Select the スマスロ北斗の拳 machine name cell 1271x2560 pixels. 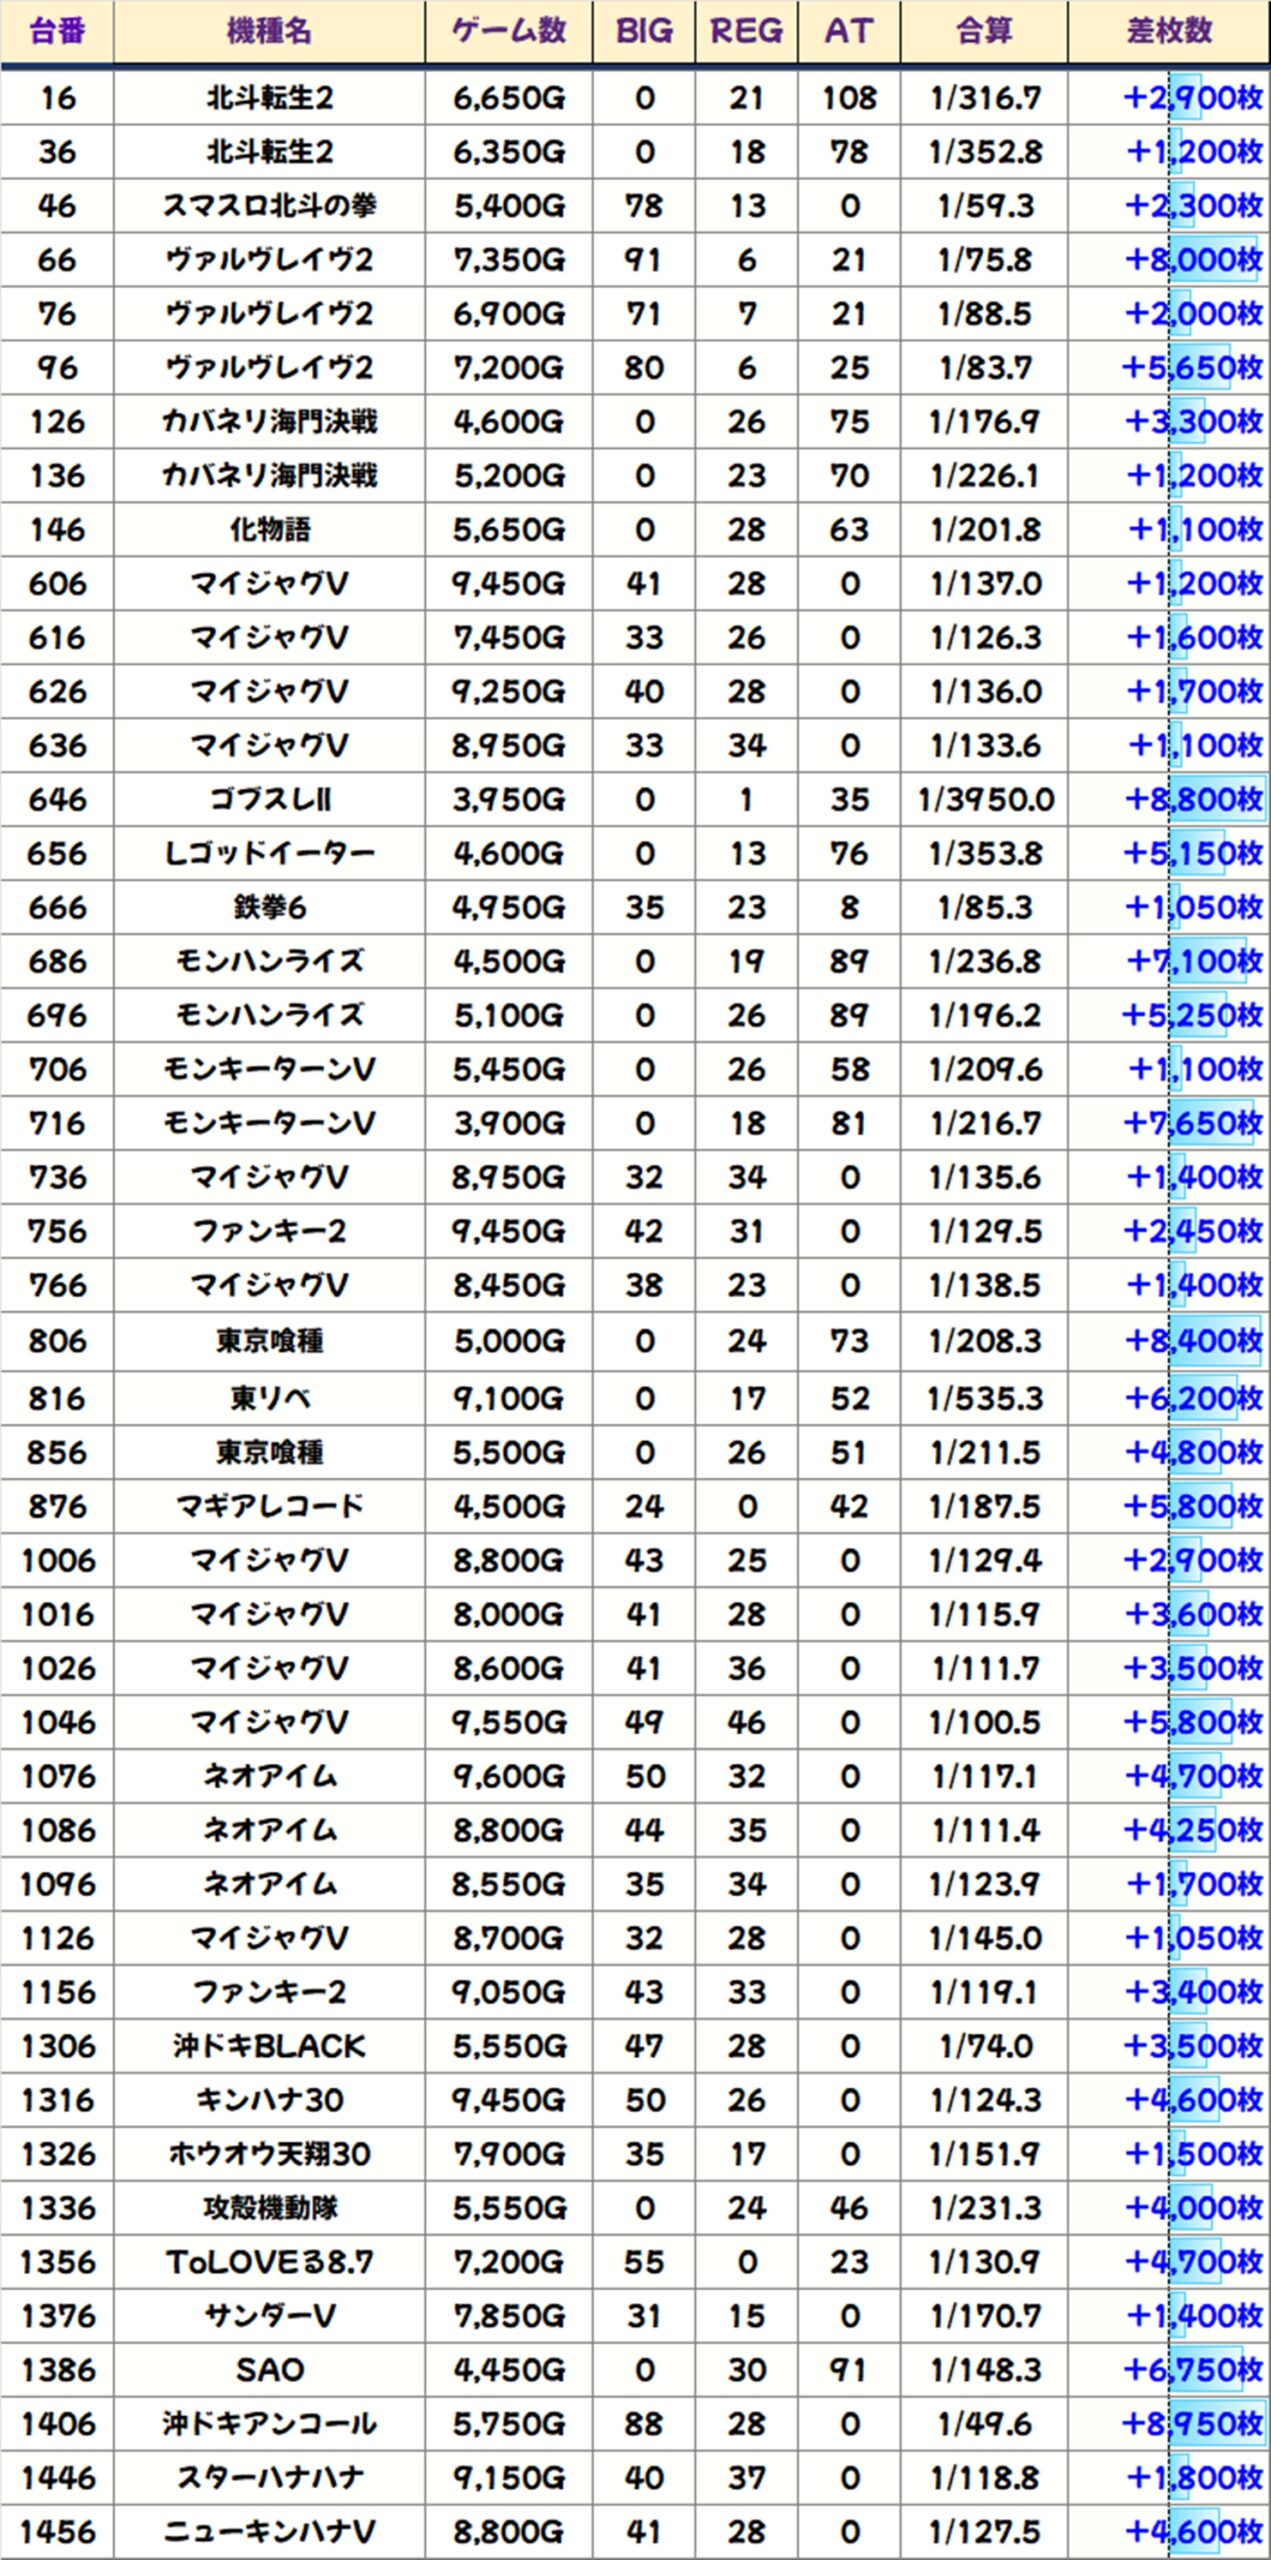pos(269,206)
